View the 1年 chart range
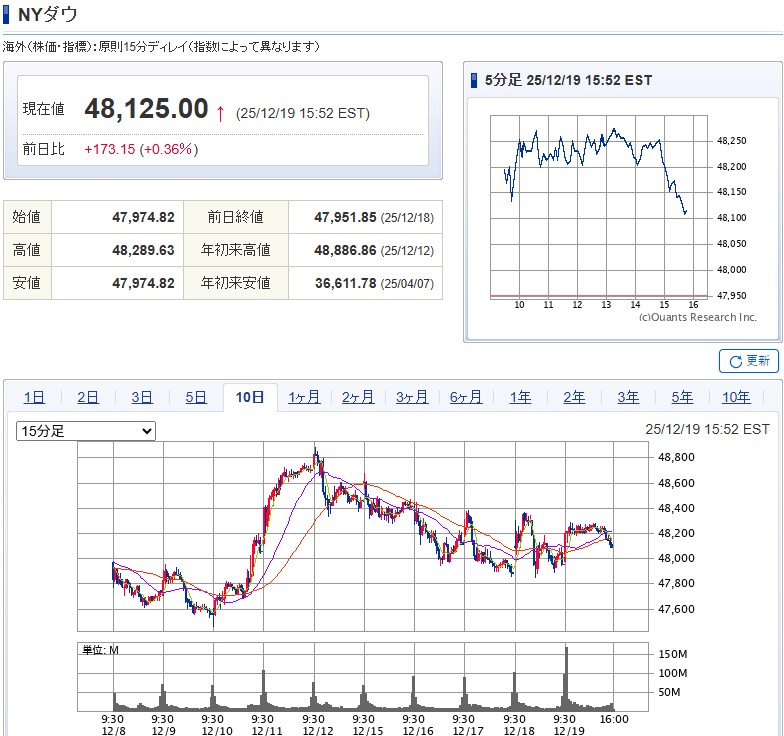The width and height of the screenshot is (784, 736). [520, 397]
